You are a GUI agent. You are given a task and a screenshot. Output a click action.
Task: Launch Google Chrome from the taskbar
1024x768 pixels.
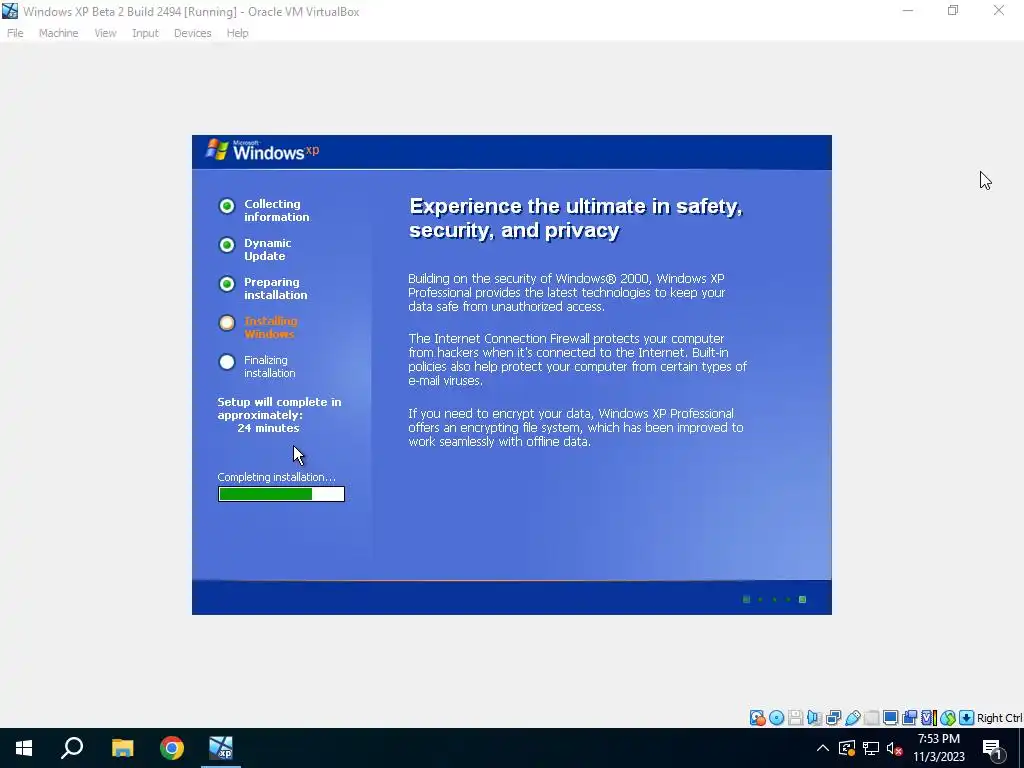[x=172, y=748]
